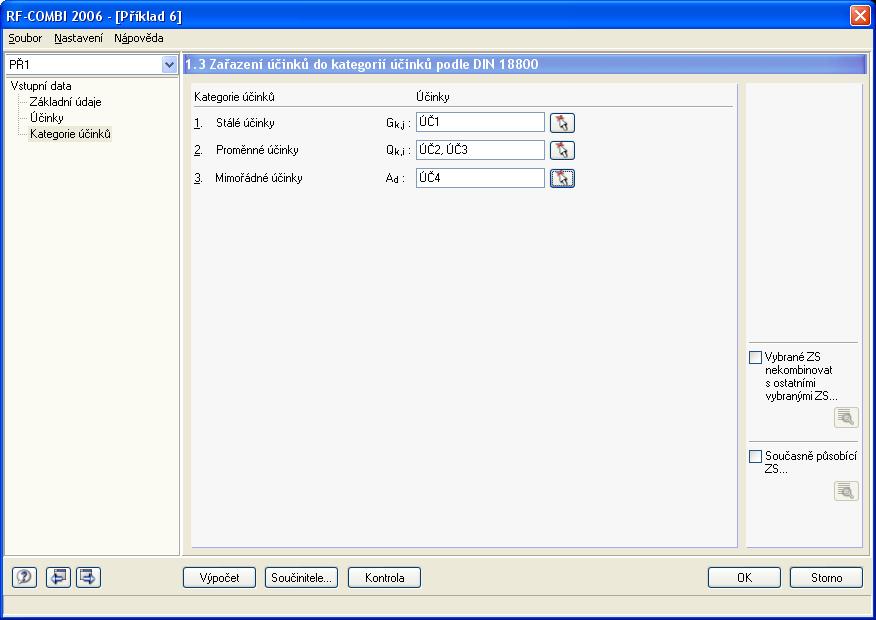Image resolution: width=876 pixels, height=620 pixels.
Task: Open the Nastavení menu
Action: 78,39
